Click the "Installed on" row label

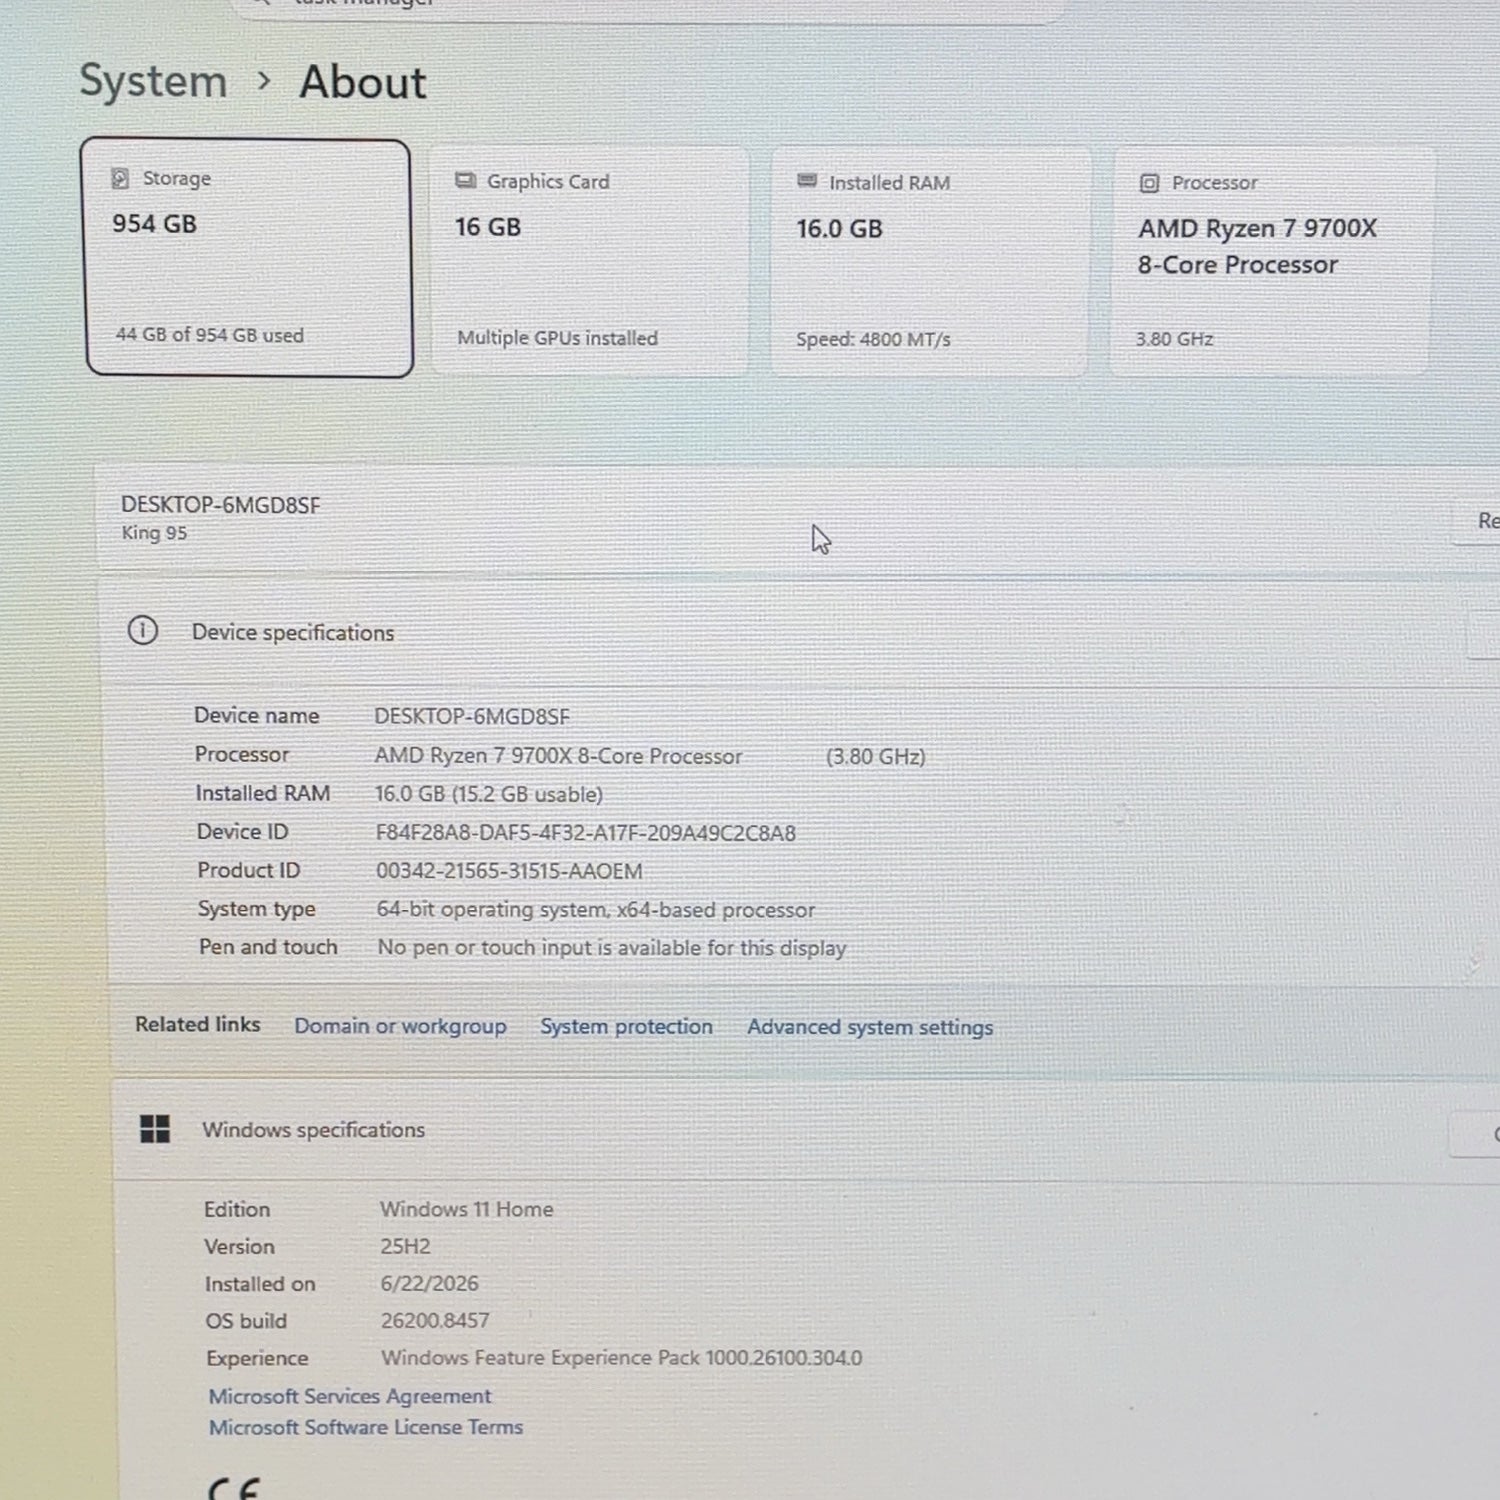260,1284
